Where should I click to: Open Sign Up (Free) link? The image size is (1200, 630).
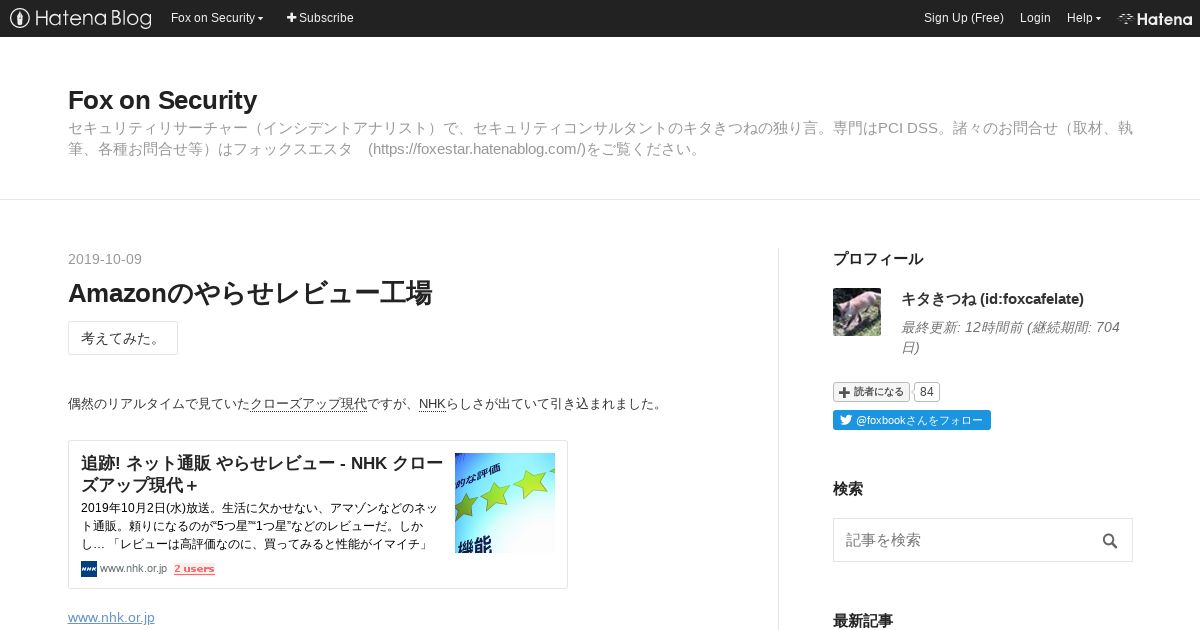click(x=963, y=18)
